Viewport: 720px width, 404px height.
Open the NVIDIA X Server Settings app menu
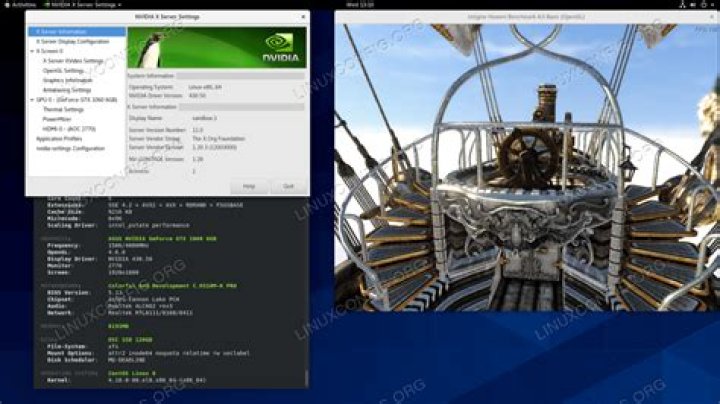click(x=83, y=5)
